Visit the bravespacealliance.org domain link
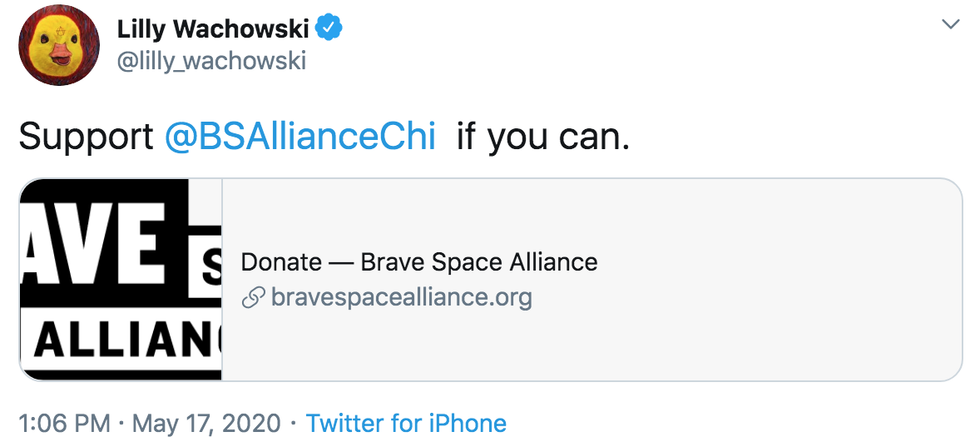Image resolution: width=980 pixels, height=448 pixels. tap(401, 297)
